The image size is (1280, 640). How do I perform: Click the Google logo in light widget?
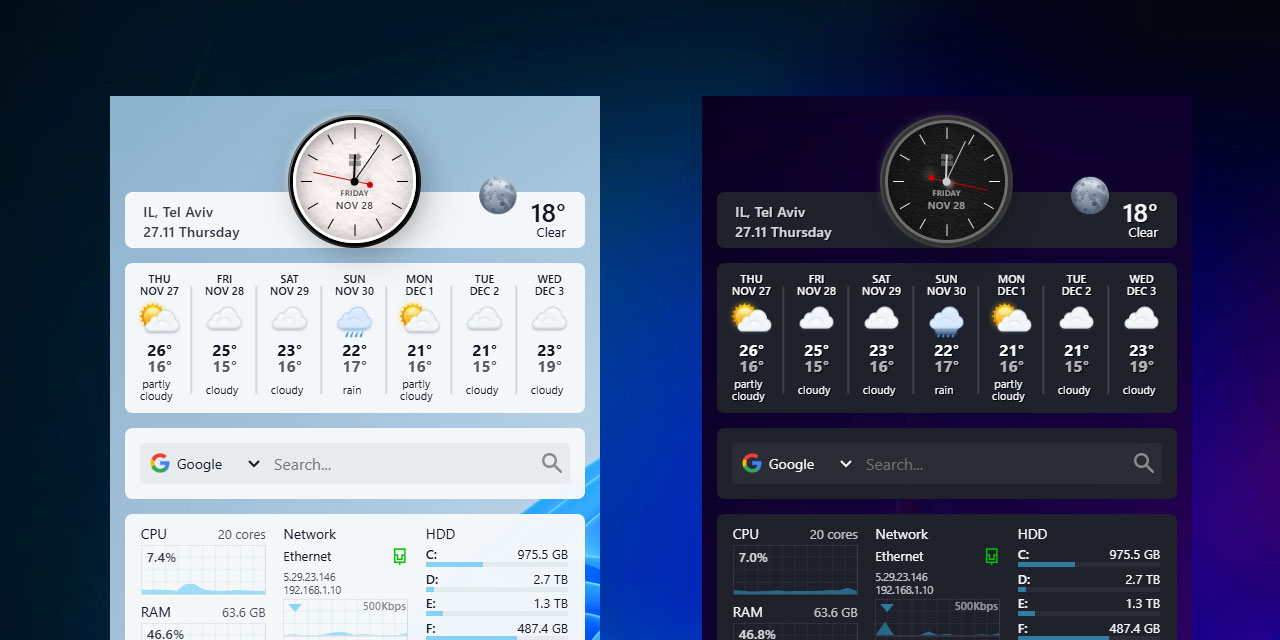coord(160,463)
